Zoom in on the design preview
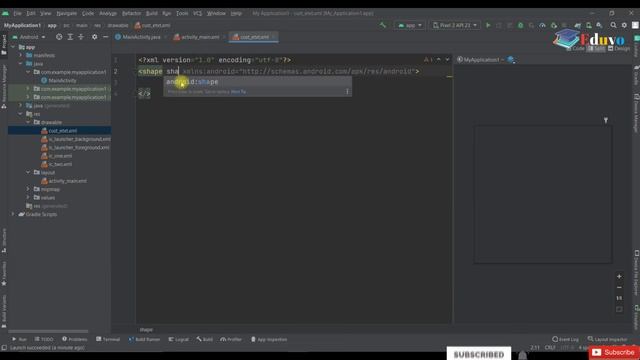 click(619, 276)
